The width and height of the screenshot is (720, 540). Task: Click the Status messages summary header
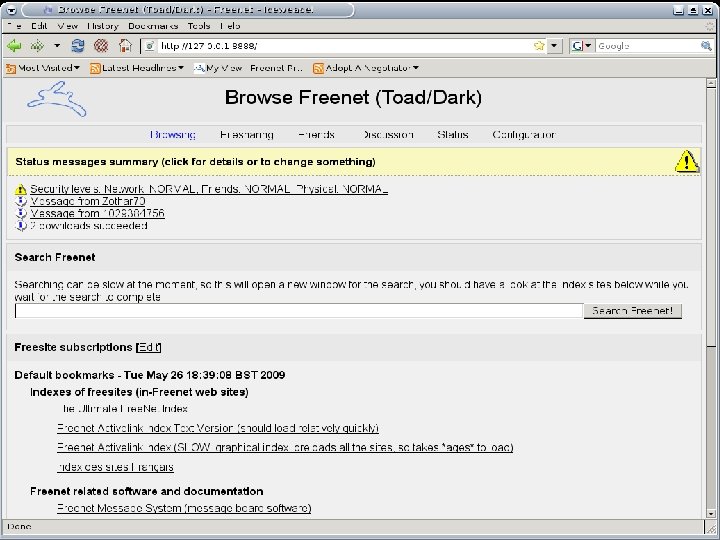195,162
